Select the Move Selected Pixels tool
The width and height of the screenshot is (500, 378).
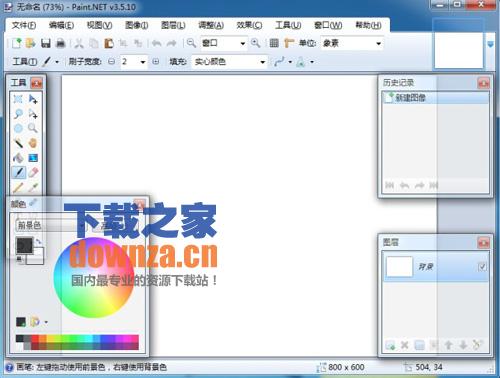click(x=33, y=99)
